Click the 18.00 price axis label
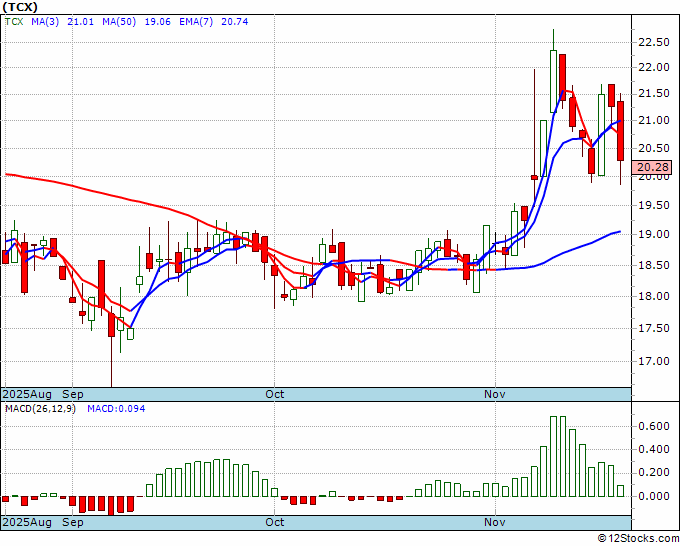This screenshot has height=546, width=680. coord(654,296)
